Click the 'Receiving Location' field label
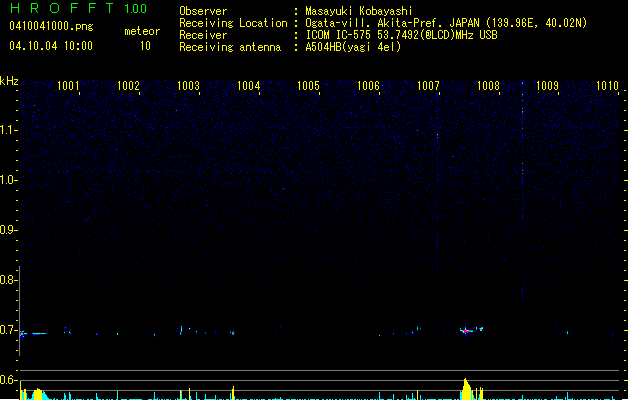Screen dimensions: 629x400 point(233,23)
